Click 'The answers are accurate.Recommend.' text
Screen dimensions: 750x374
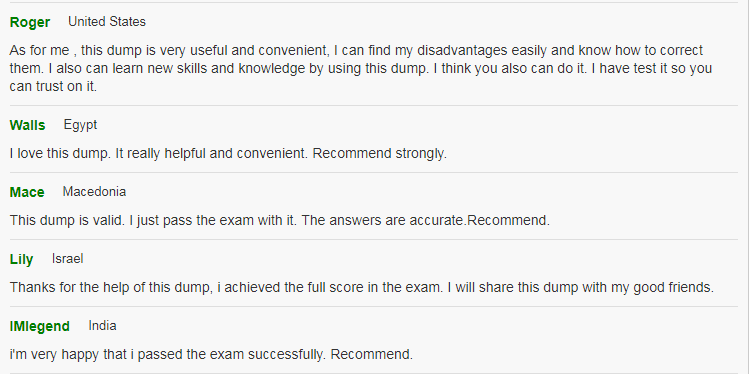pos(426,220)
